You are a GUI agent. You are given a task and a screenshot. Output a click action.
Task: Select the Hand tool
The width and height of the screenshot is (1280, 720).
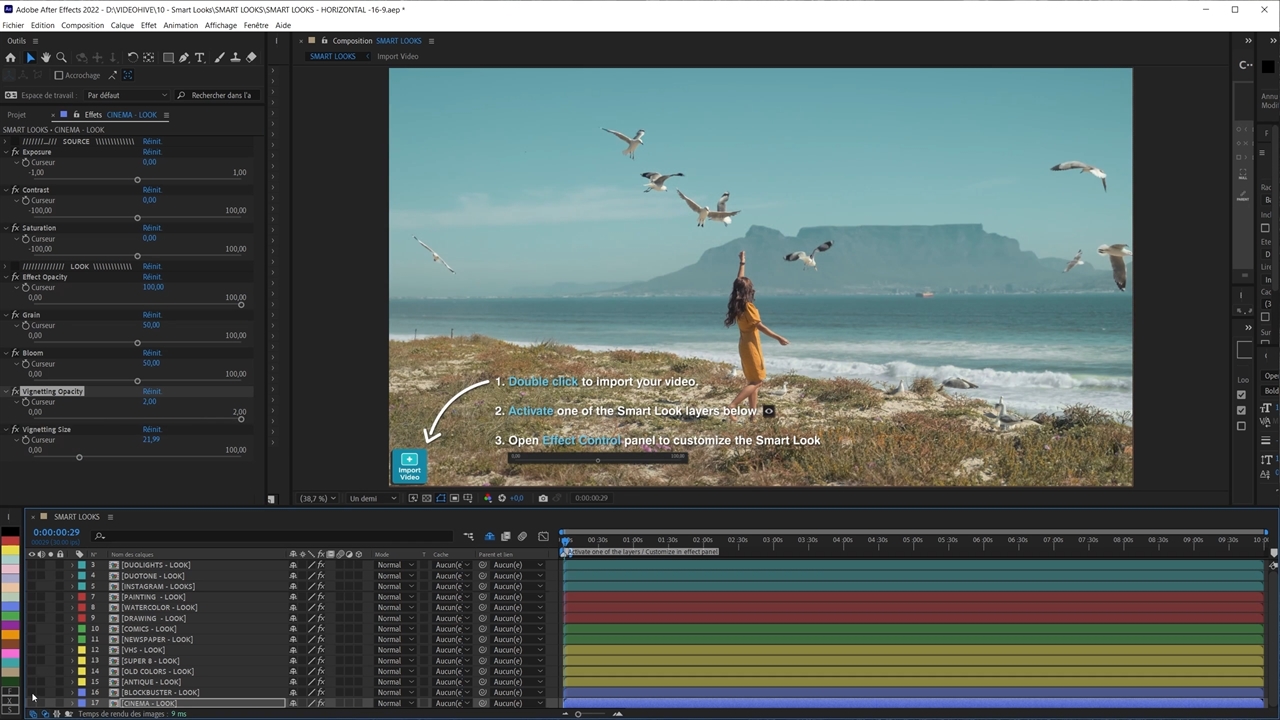click(45, 58)
